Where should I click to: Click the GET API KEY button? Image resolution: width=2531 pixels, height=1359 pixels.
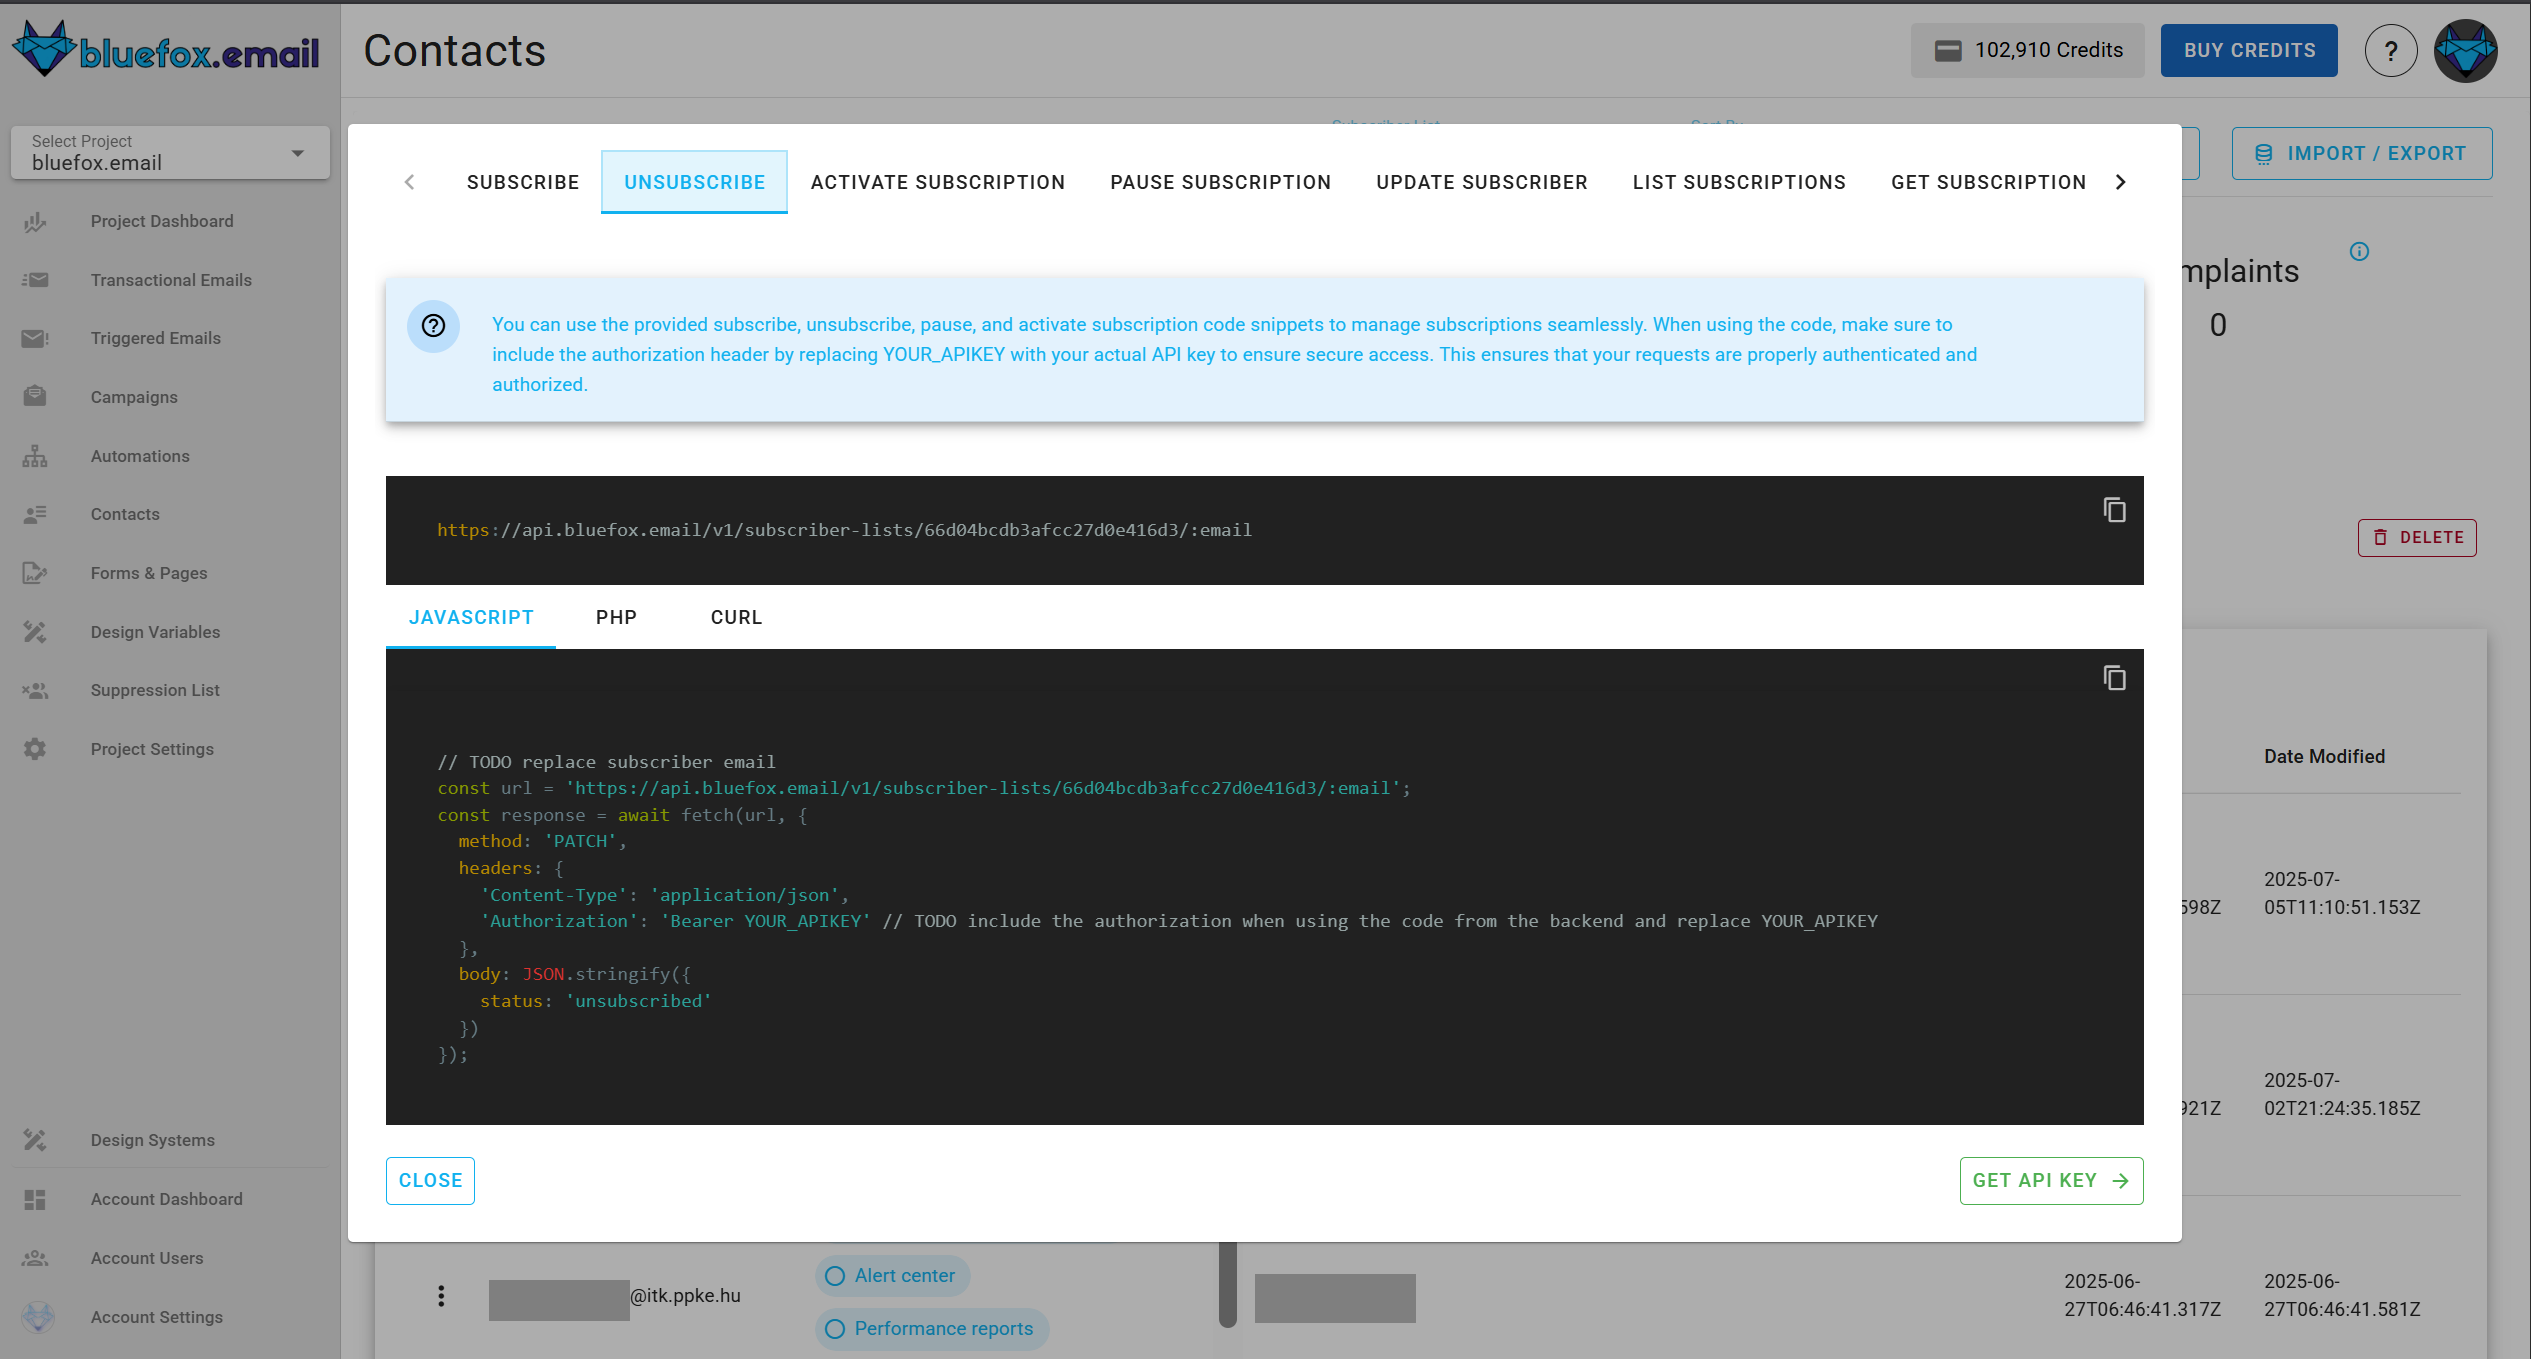(x=2050, y=1180)
